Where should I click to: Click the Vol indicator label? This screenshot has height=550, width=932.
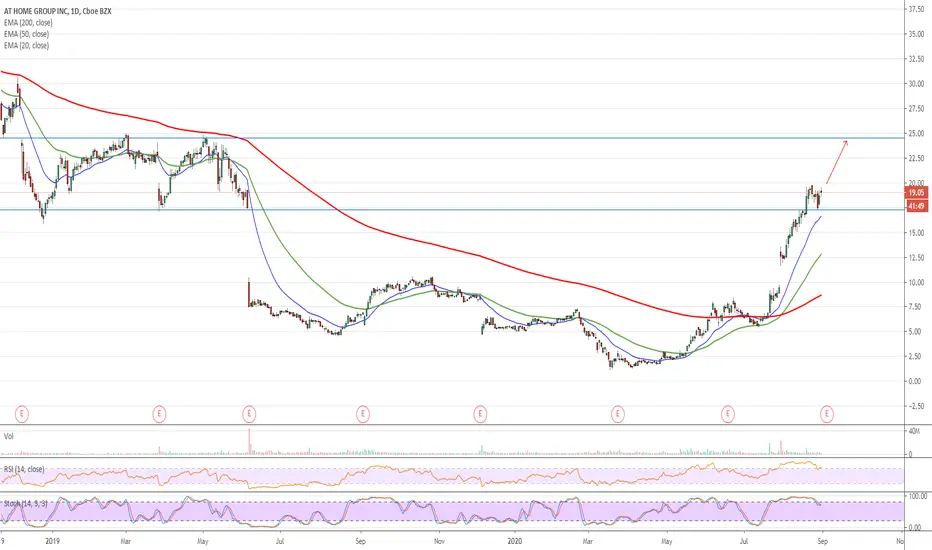9,436
